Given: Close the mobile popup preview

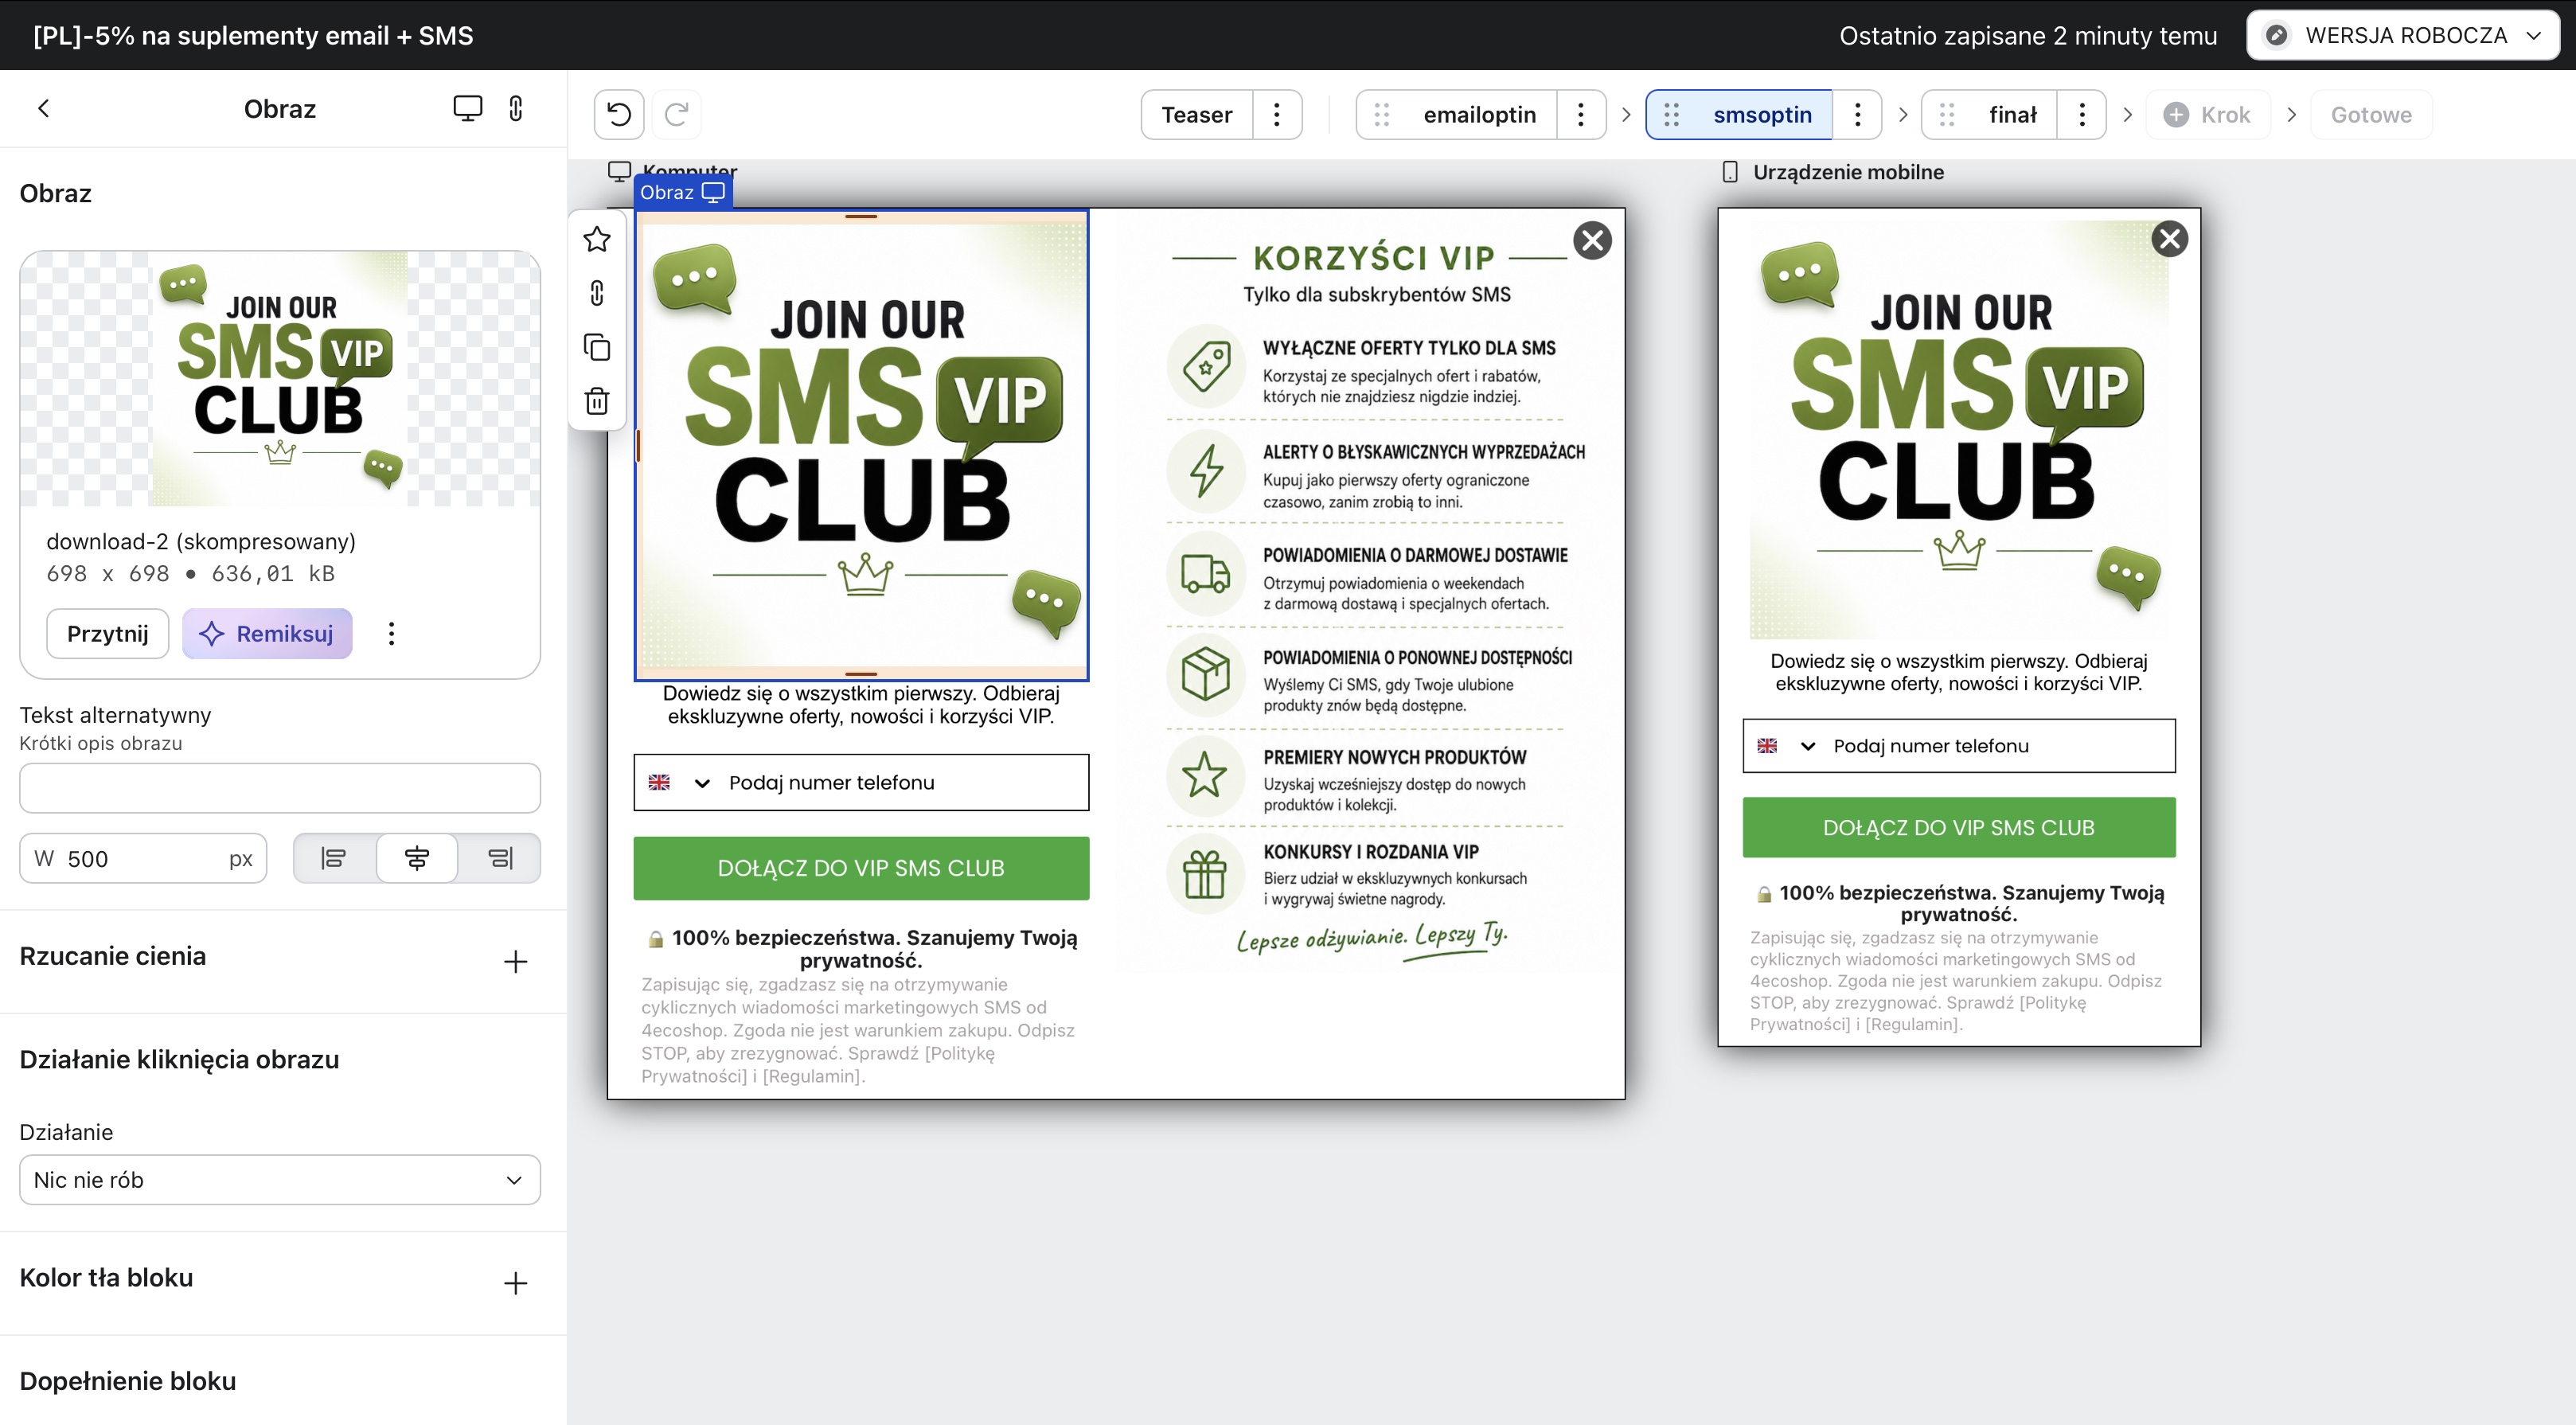Looking at the screenshot, I should coord(2169,239).
